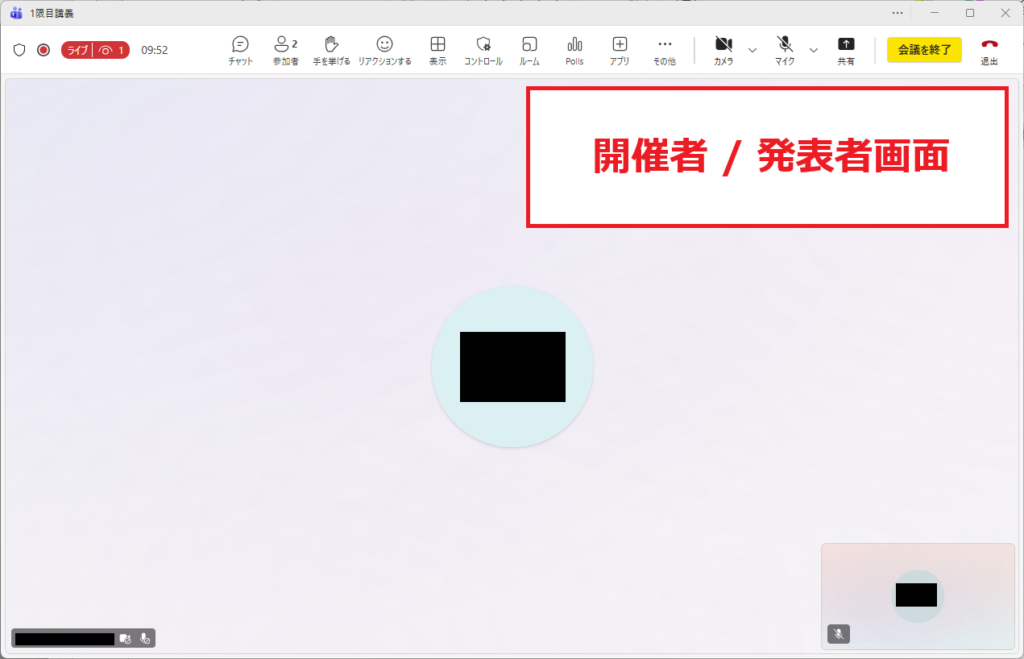The image size is (1024, 659).
Task: Leave the meeting with 退出 button
Action: pos(989,50)
